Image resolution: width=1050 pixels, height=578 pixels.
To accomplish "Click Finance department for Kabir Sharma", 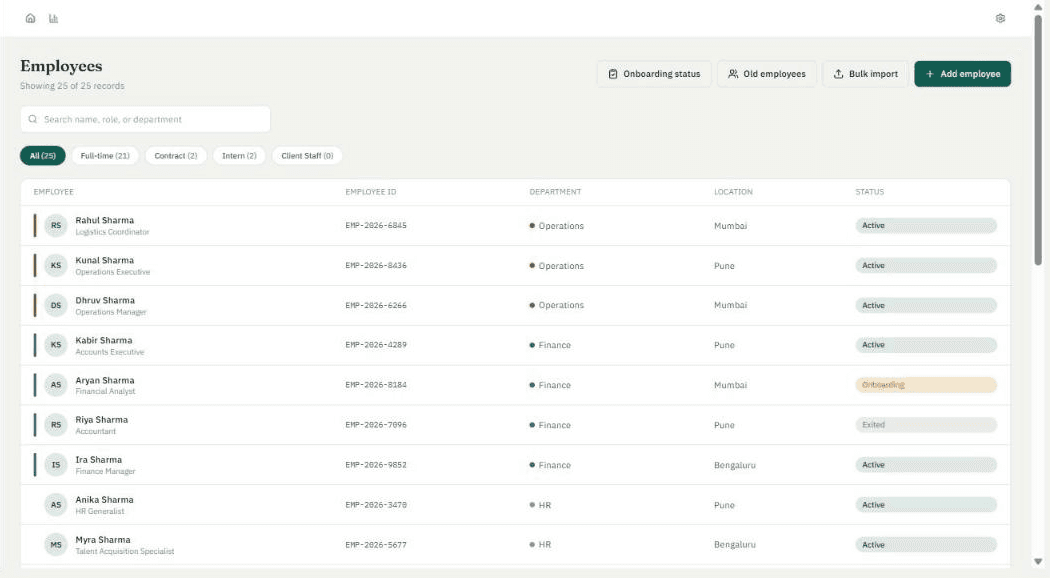I will click(550, 345).
